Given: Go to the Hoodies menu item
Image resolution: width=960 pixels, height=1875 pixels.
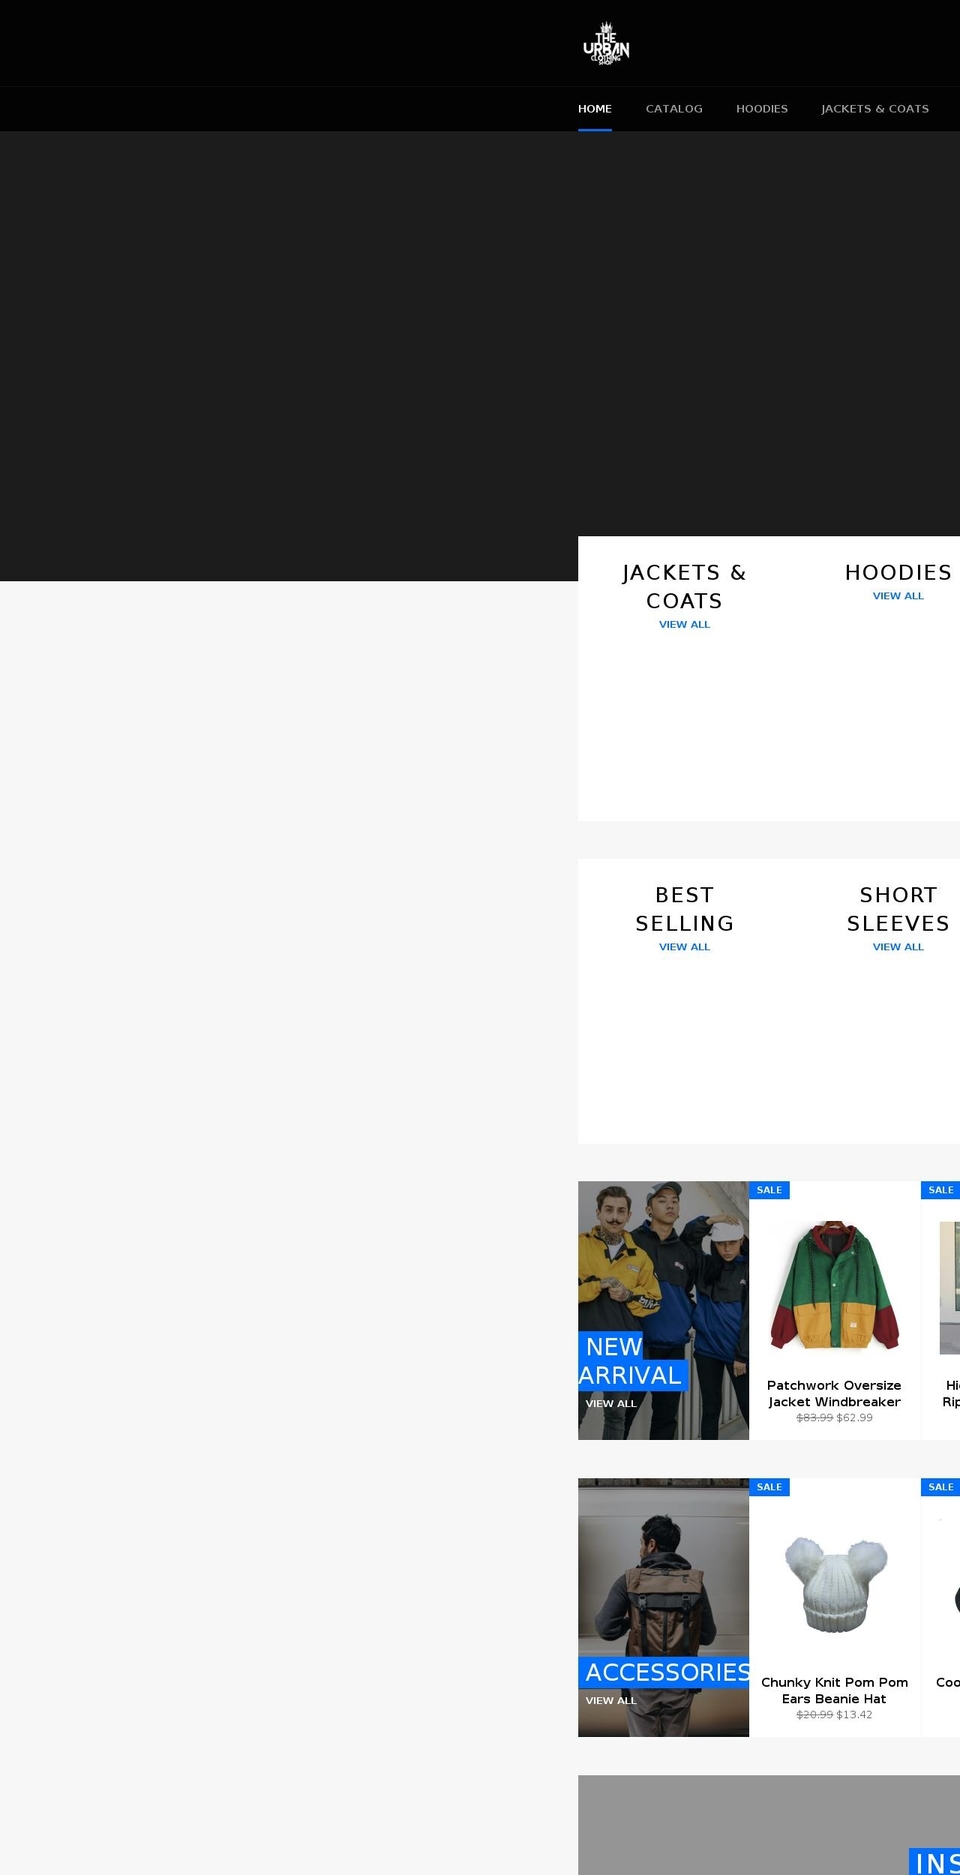Looking at the screenshot, I should click(x=762, y=109).
